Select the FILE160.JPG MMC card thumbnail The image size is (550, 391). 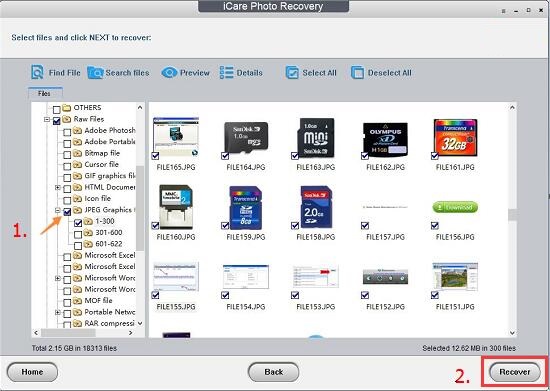click(176, 207)
